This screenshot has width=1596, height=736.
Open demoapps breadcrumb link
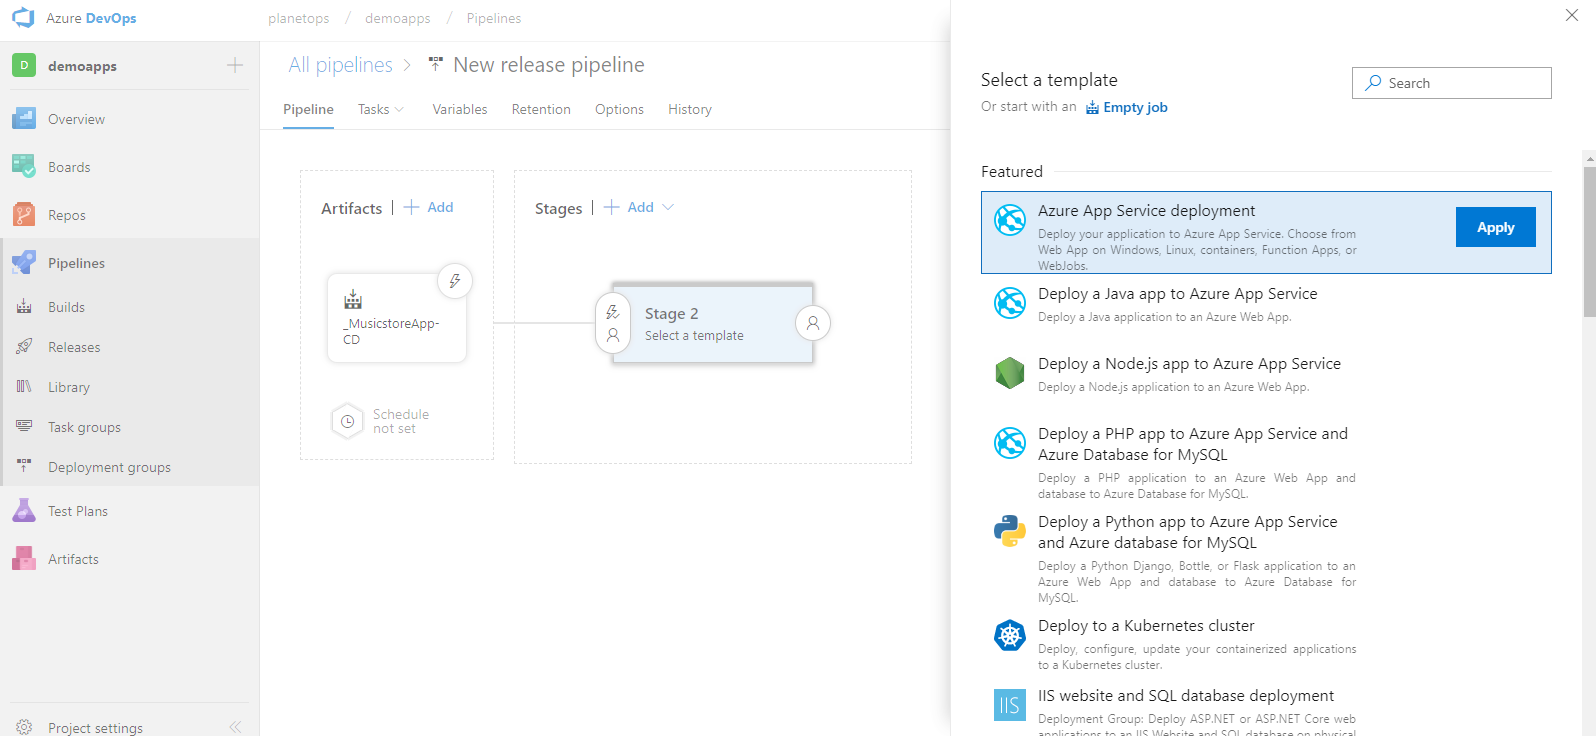398,18
